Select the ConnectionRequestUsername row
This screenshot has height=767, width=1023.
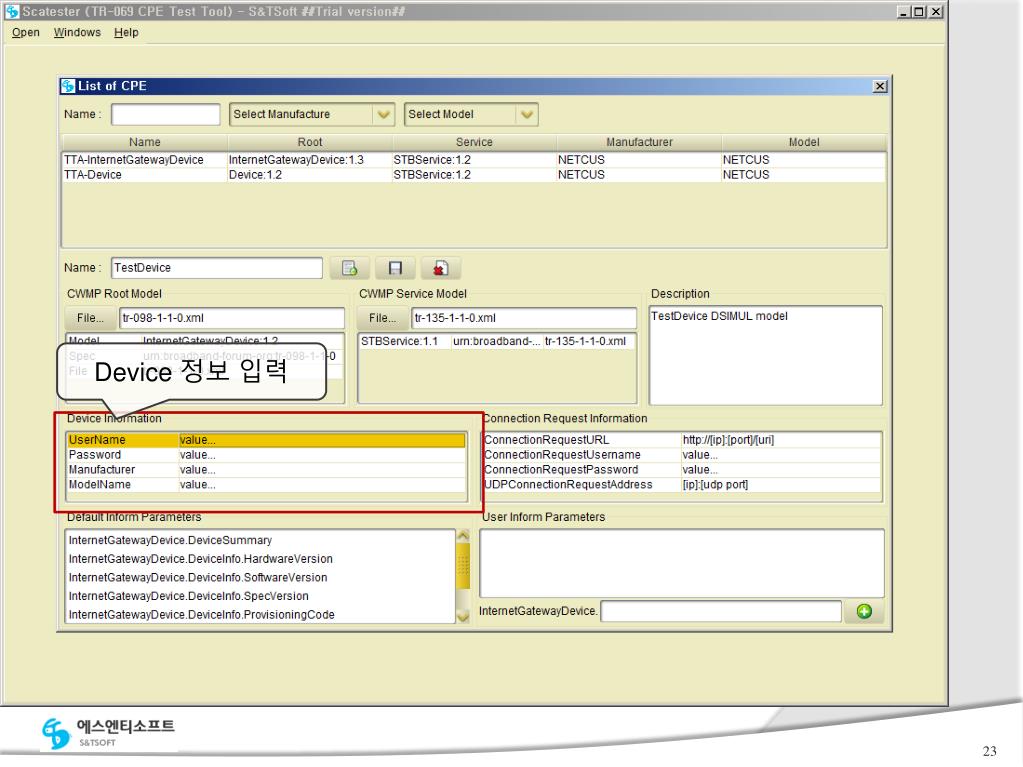point(682,455)
